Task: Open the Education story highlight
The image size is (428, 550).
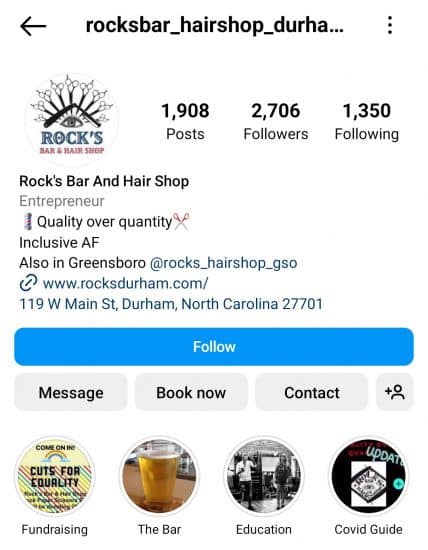Action: [264, 476]
